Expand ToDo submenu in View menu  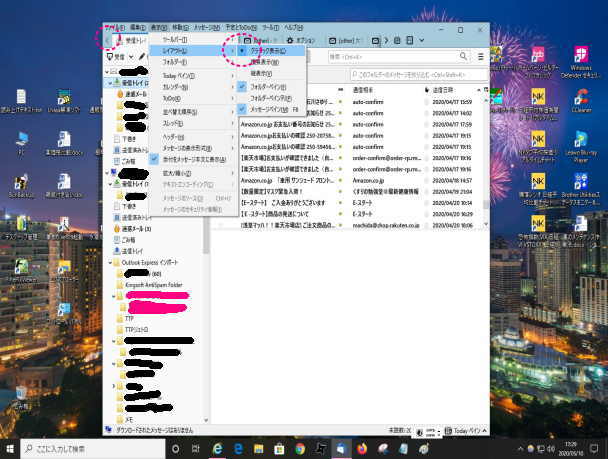click(193, 98)
